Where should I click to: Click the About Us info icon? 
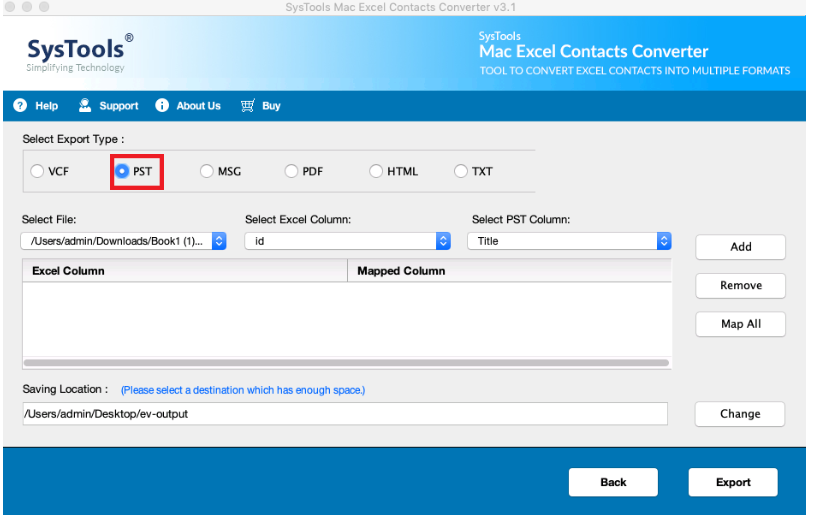click(162, 105)
